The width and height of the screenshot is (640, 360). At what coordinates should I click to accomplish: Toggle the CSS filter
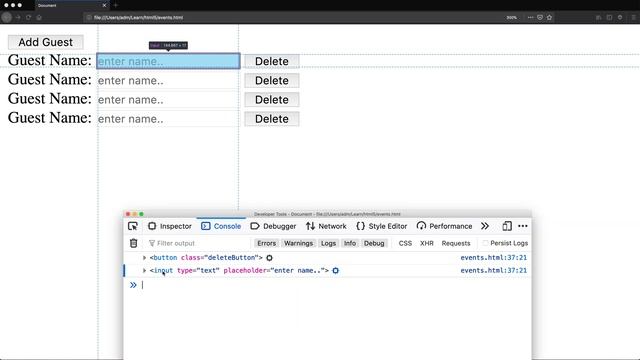point(405,243)
